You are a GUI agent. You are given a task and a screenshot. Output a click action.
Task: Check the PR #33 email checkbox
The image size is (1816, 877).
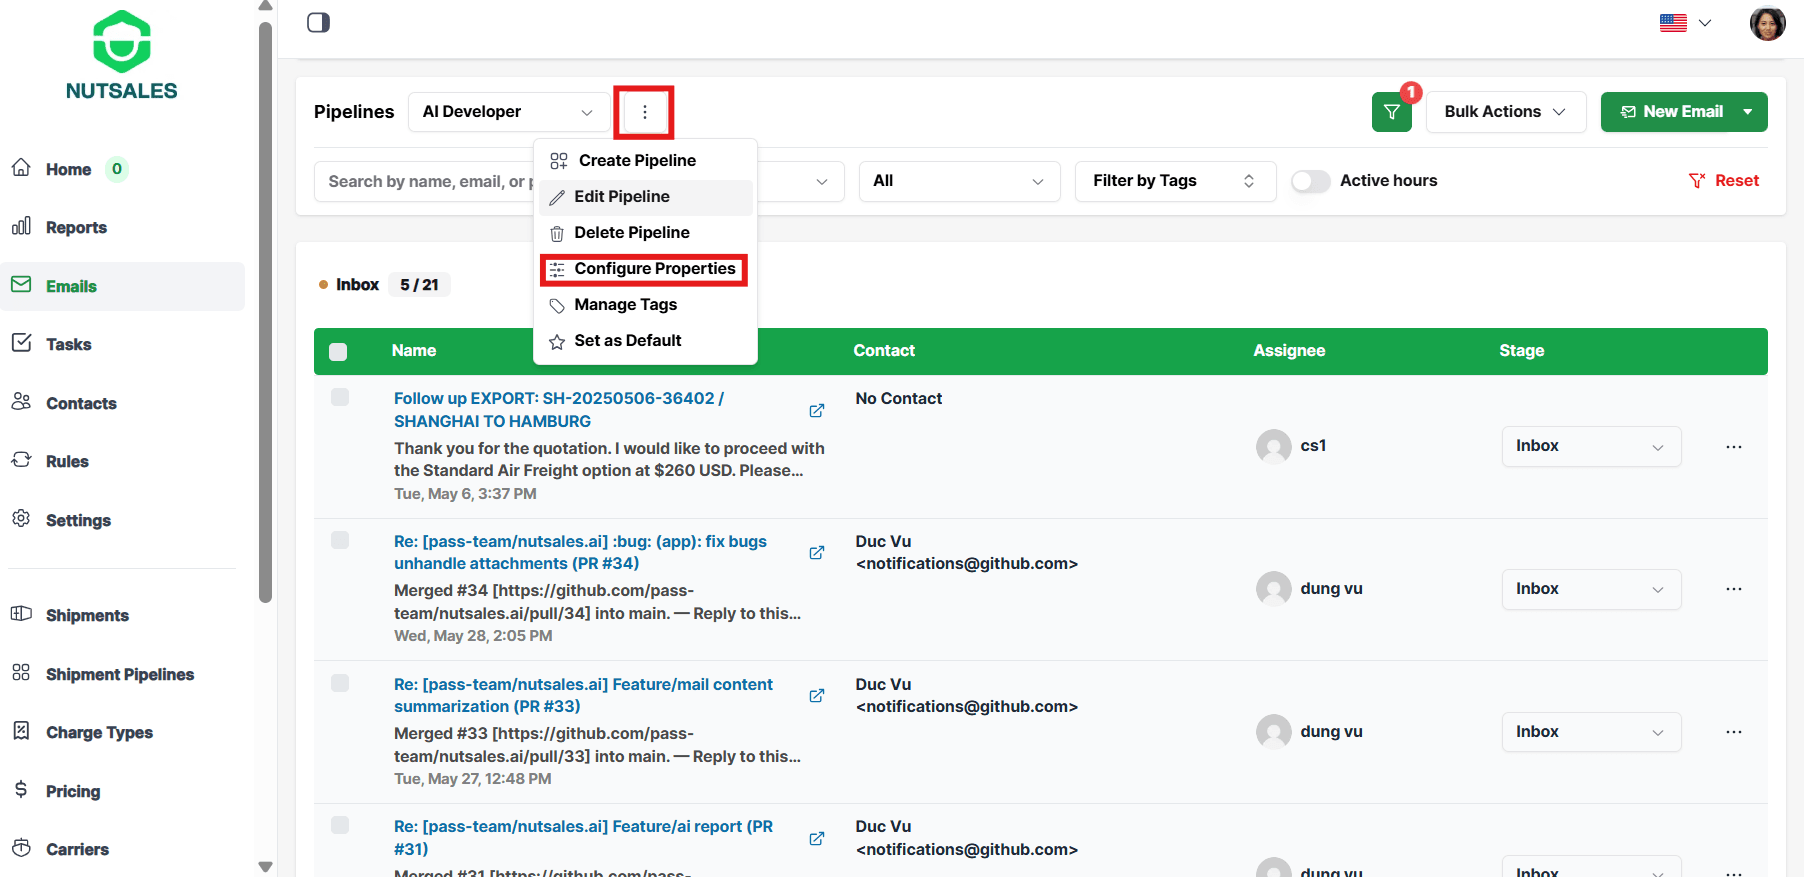(340, 683)
